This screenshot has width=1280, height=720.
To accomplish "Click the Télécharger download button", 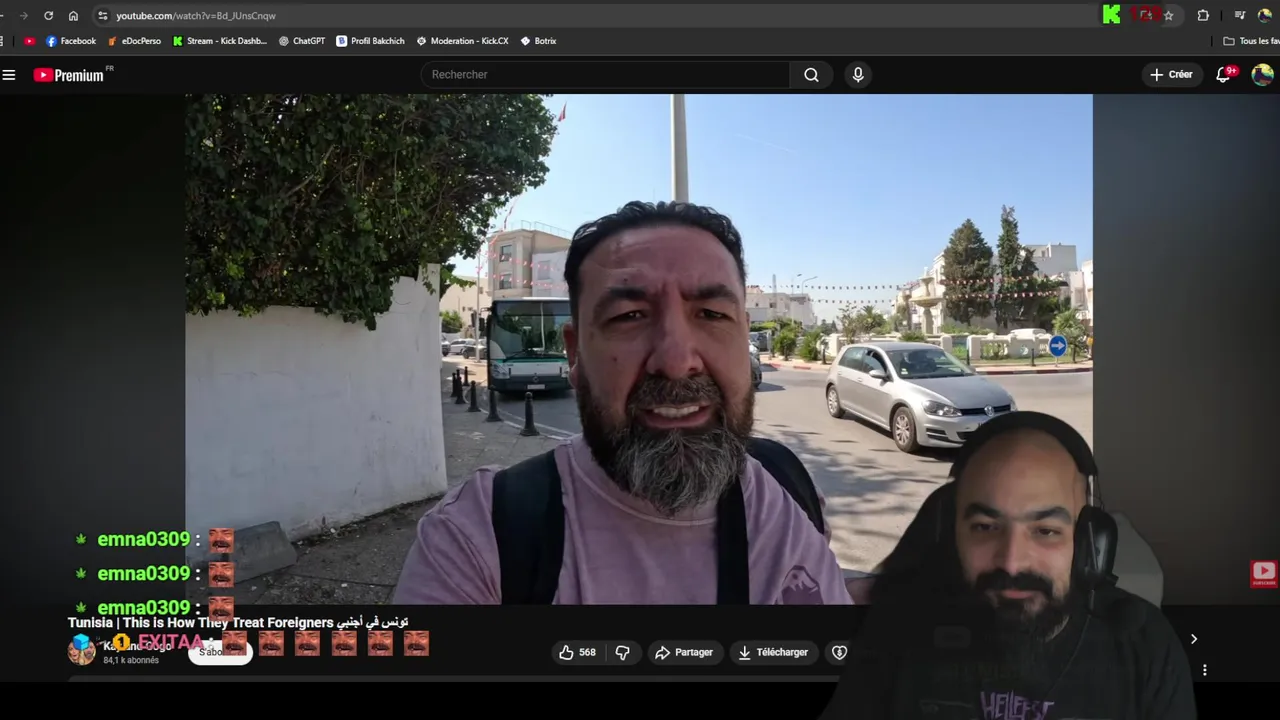I will pyautogui.click(x=773, y=652).
